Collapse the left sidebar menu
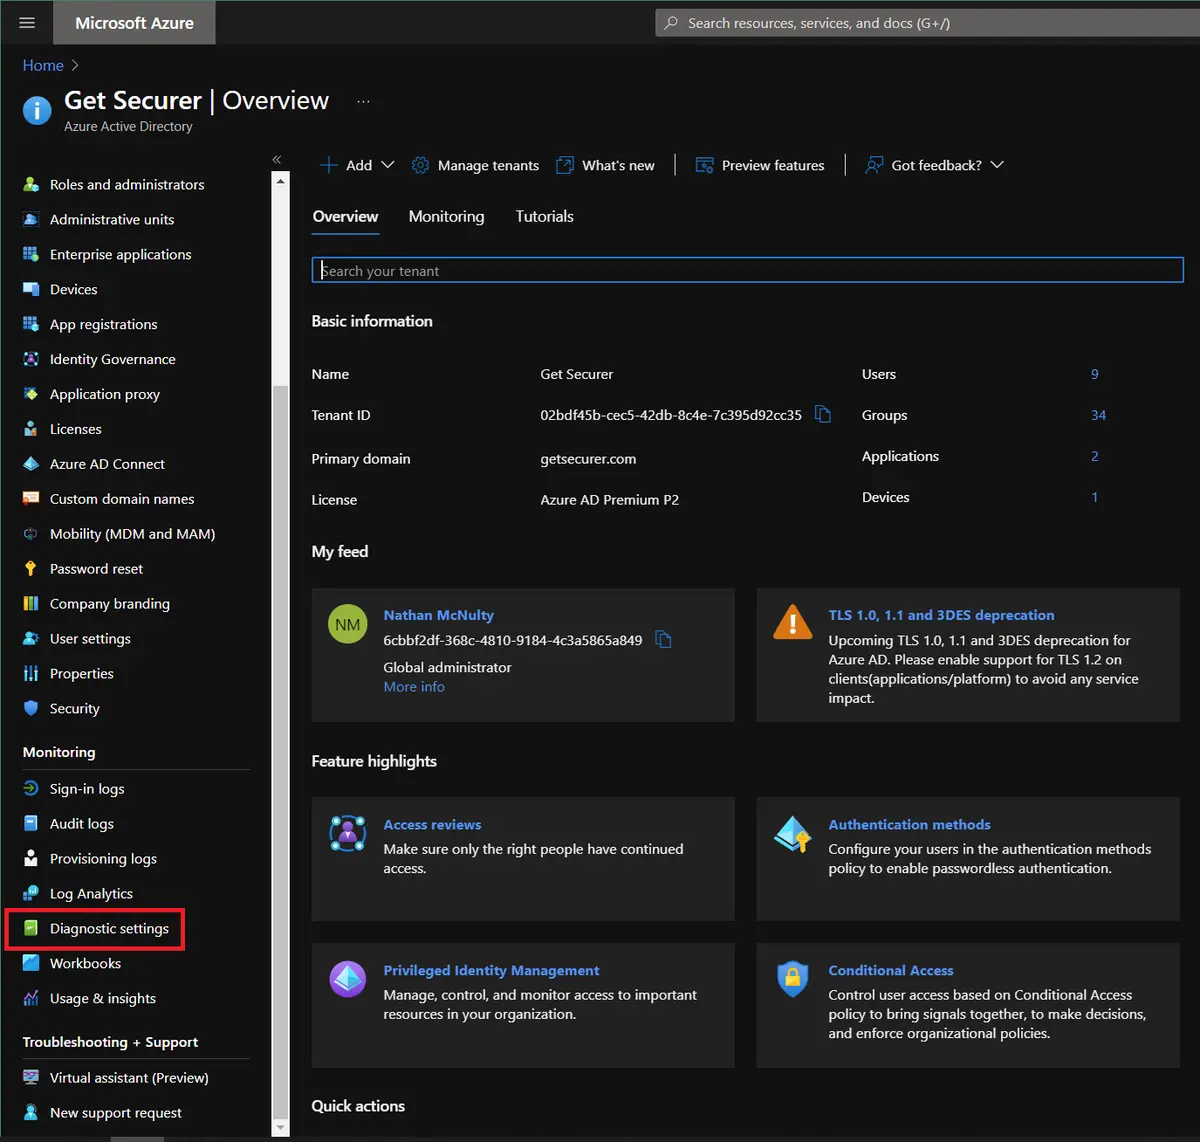 pos(277,160)
